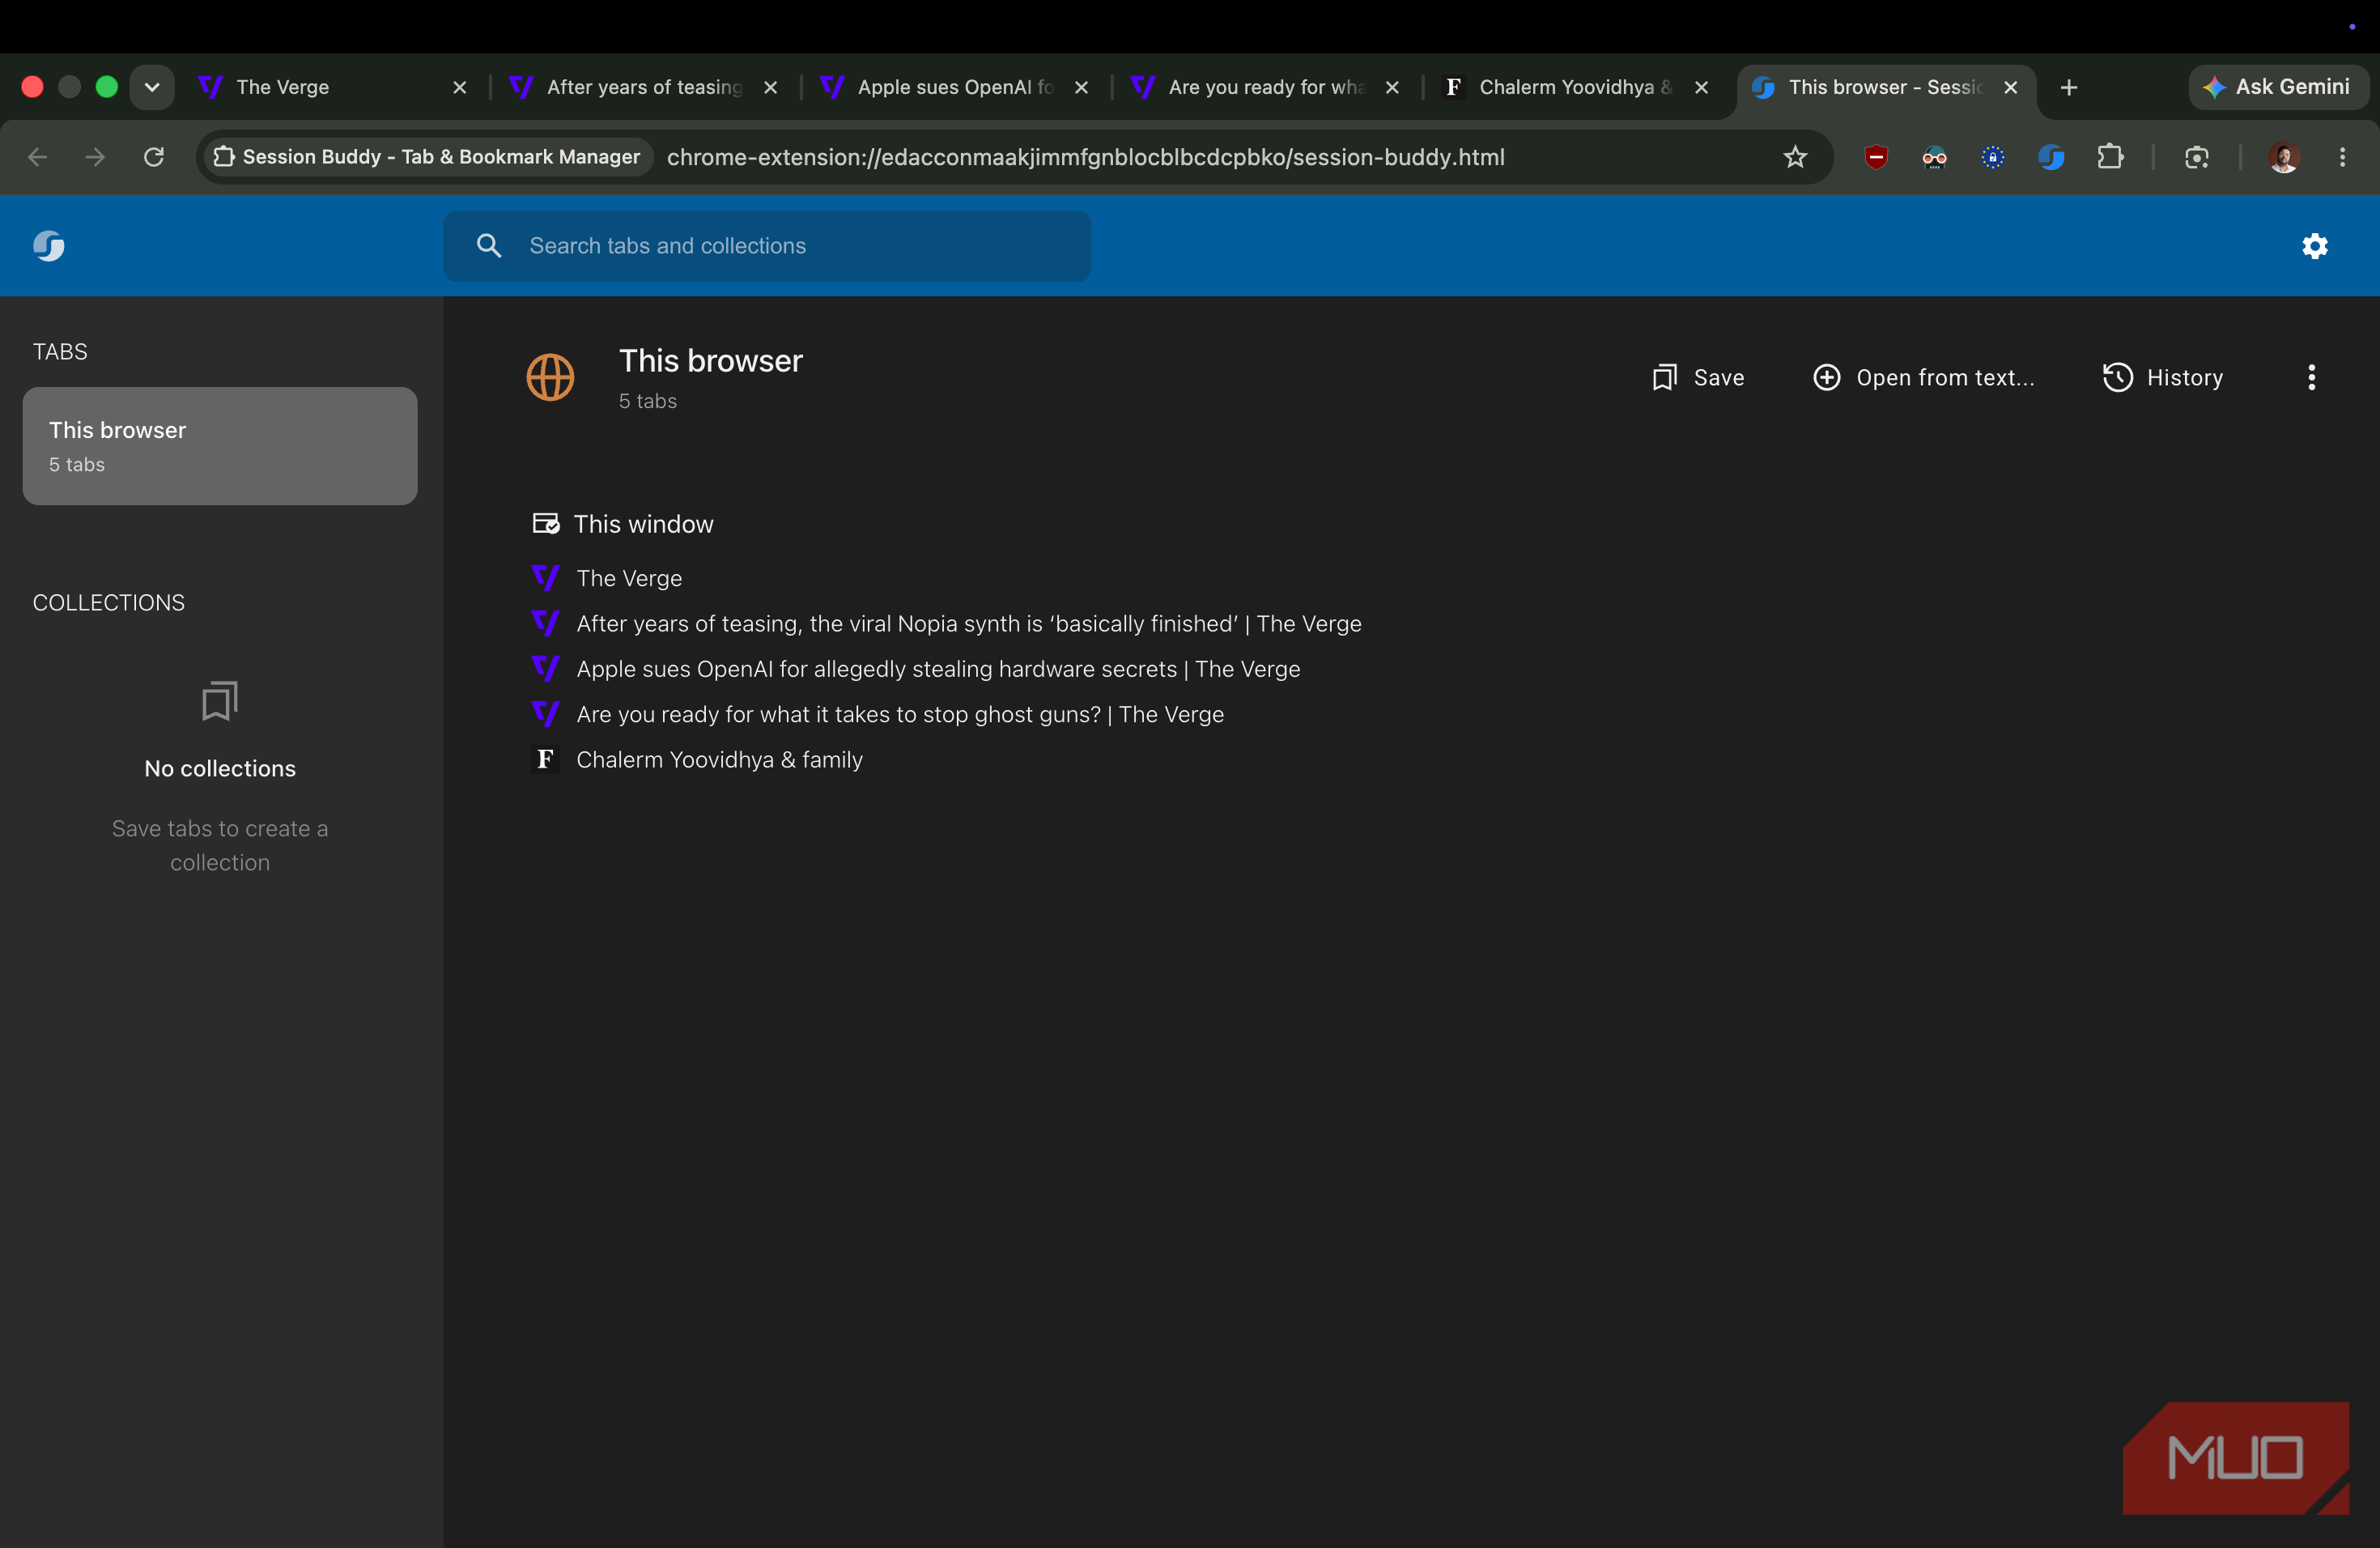This screenshot has height=1548, width=2380.
Task: Click the COLLECTIONS sidebar heading
Action: (109, 602)
